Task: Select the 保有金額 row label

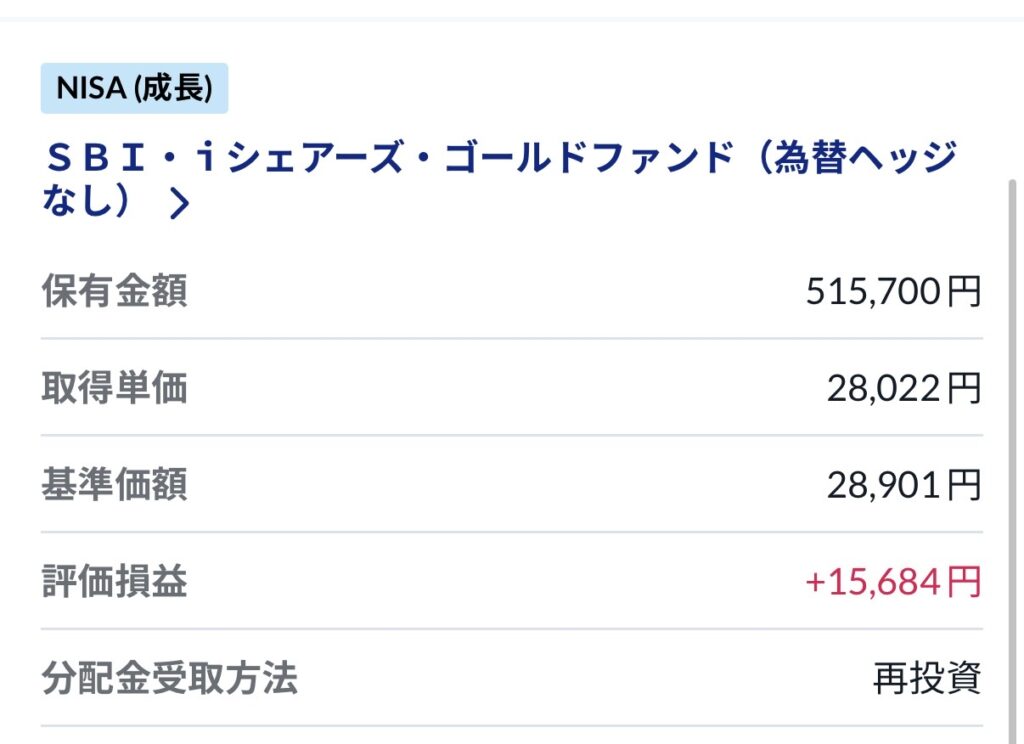Action: [114, 291]
